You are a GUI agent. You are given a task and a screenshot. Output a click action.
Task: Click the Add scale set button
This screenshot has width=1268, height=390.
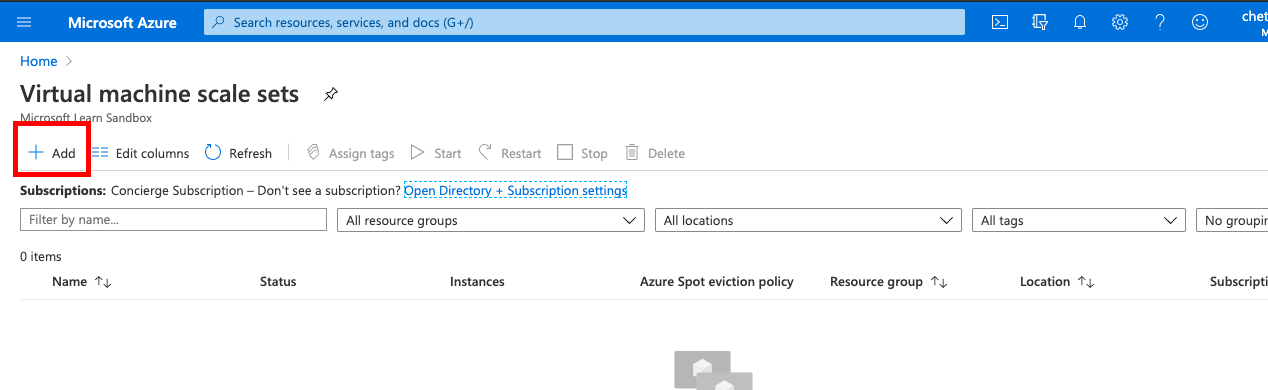click(52, 153)
